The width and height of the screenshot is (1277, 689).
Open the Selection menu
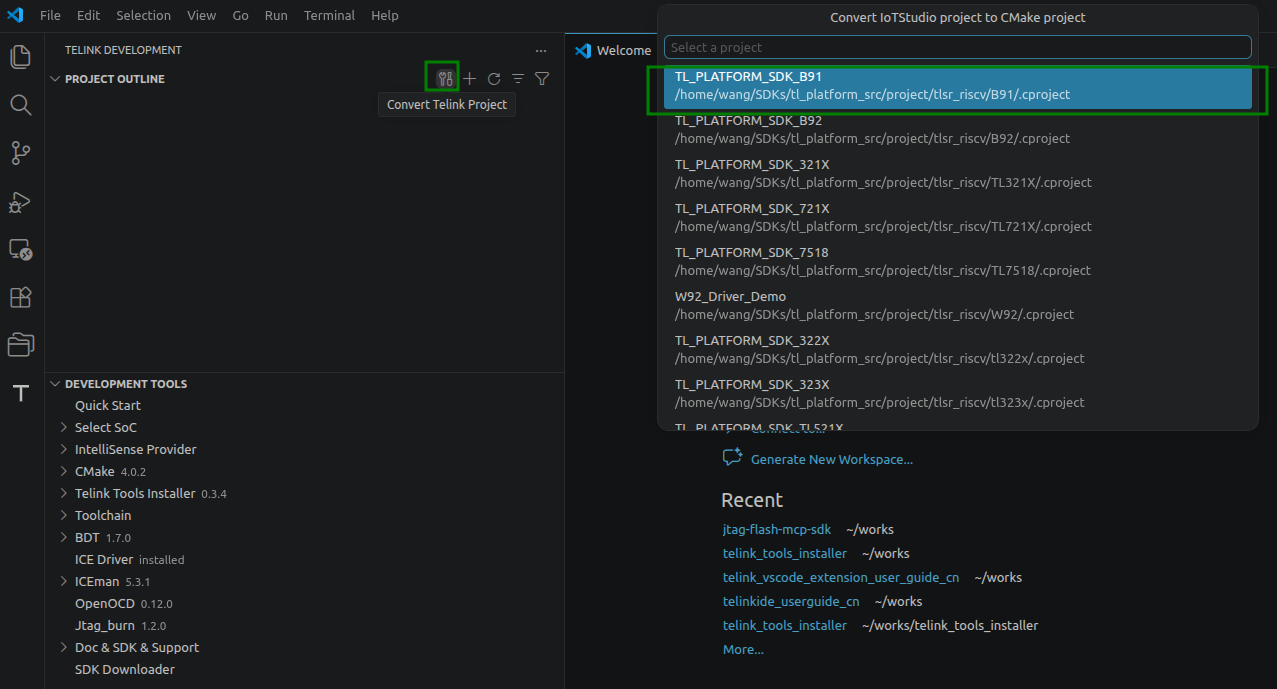pyautogui.click(x=143, y=15)
